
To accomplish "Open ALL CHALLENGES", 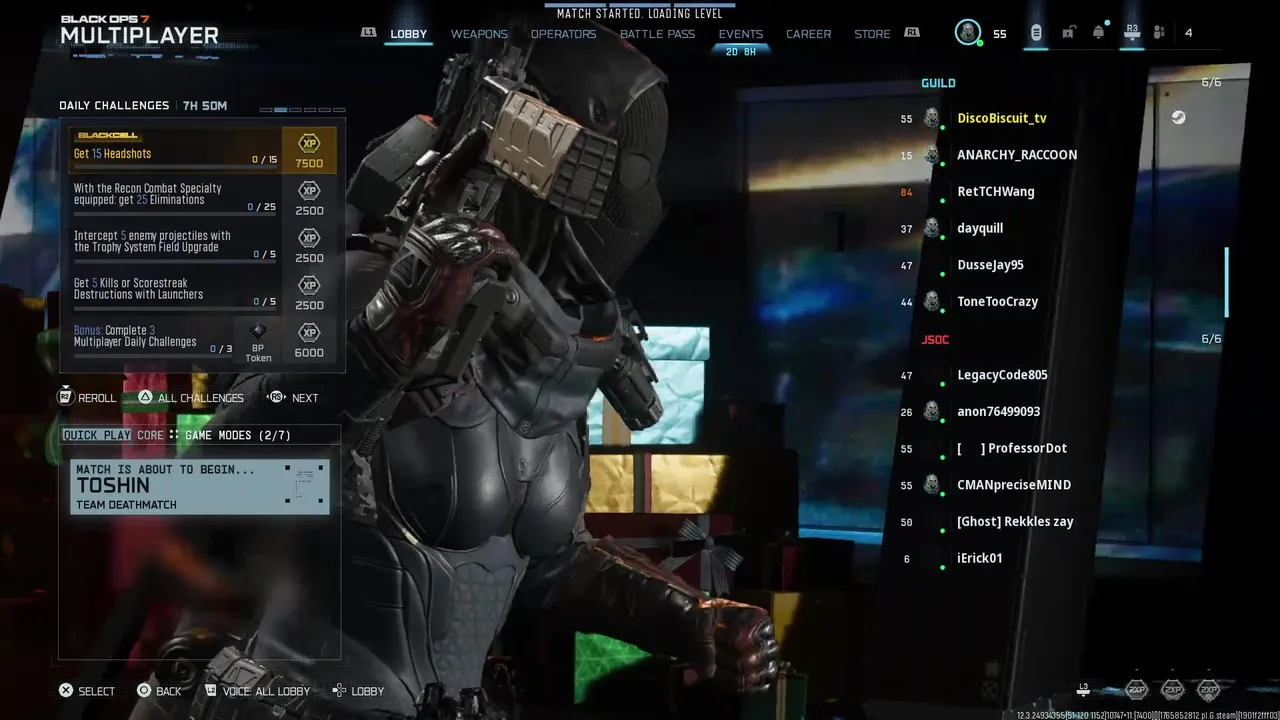I will point(191,397).
